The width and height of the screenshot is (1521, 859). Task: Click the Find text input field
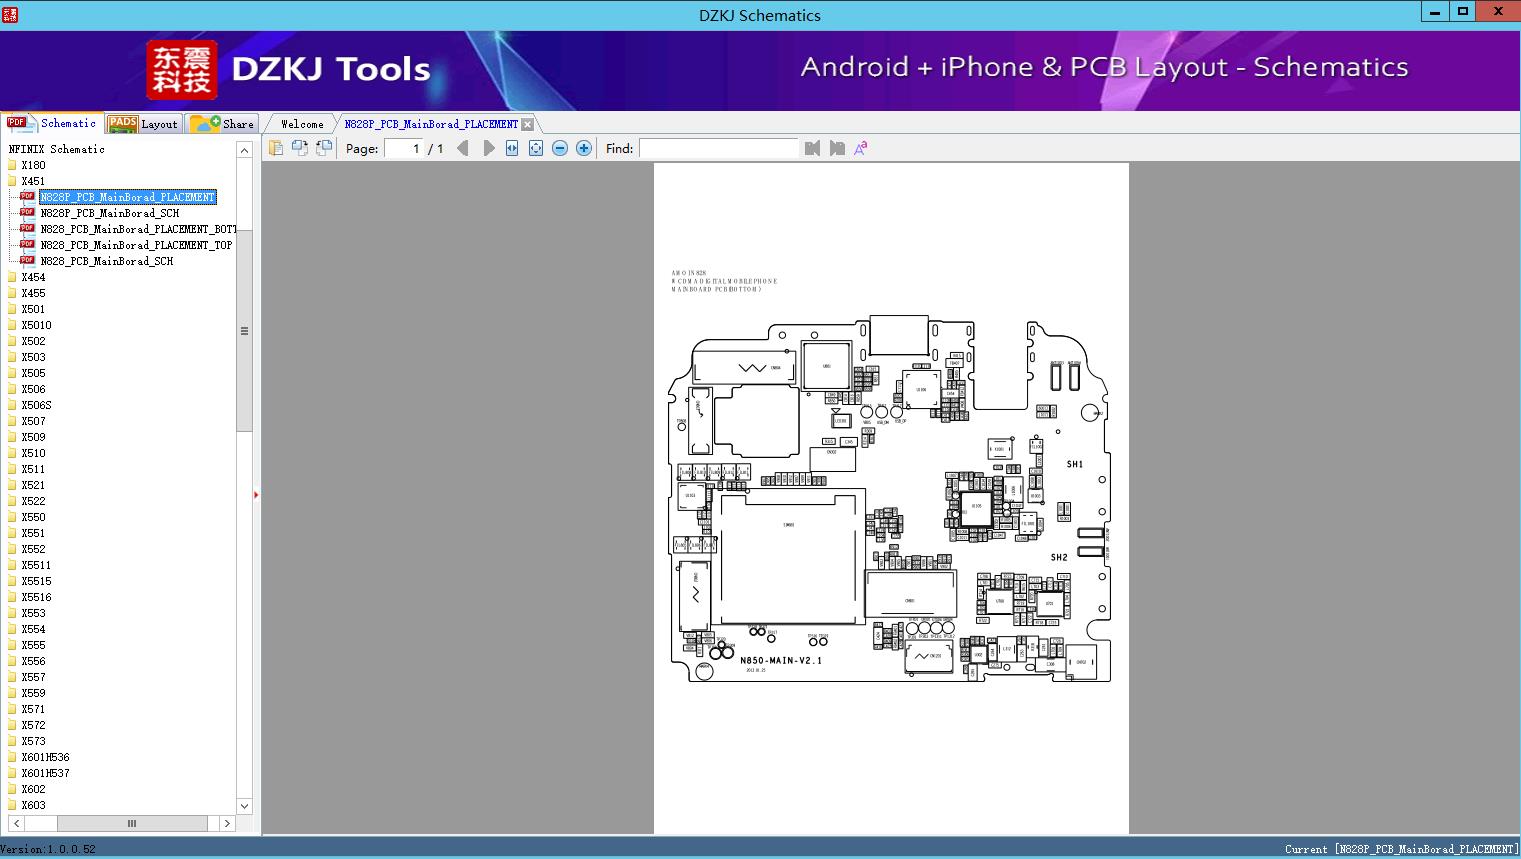718,148
